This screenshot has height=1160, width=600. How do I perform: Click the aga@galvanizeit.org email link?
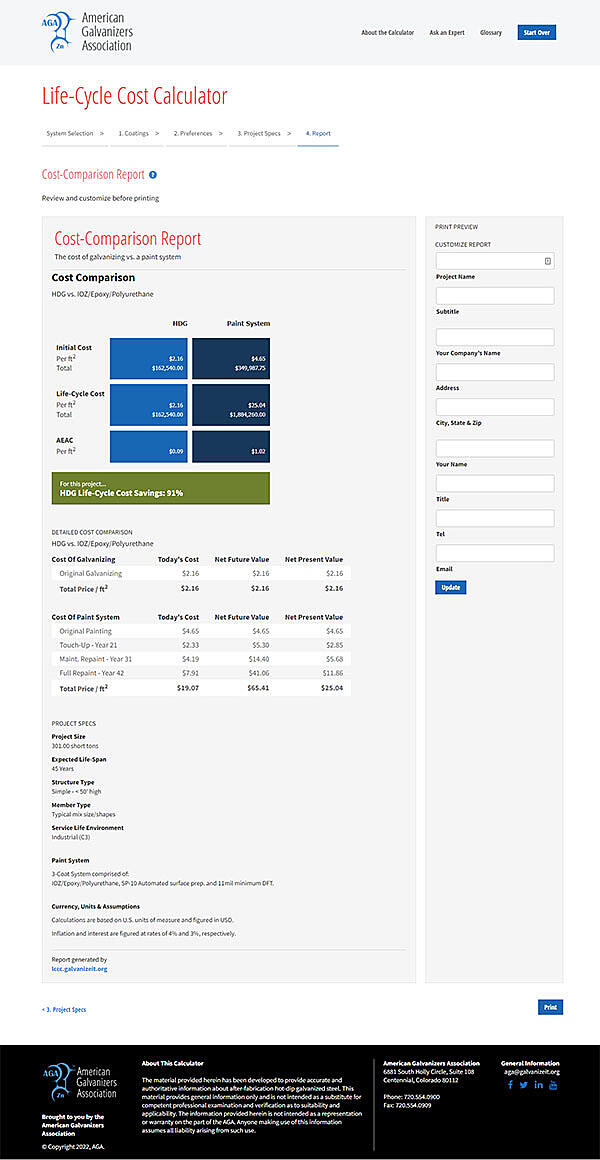point(532,1071)
